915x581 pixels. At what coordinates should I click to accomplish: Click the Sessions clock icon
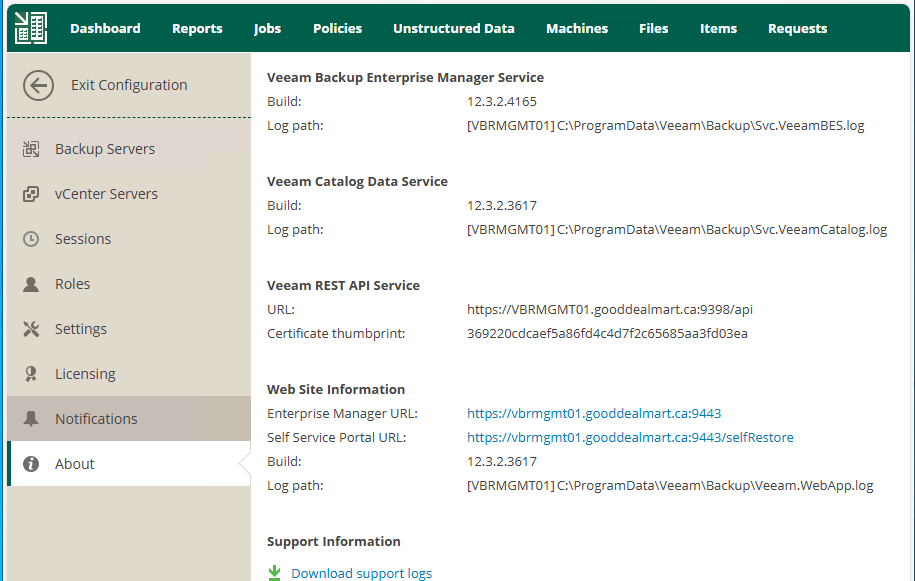click(31, 239)
